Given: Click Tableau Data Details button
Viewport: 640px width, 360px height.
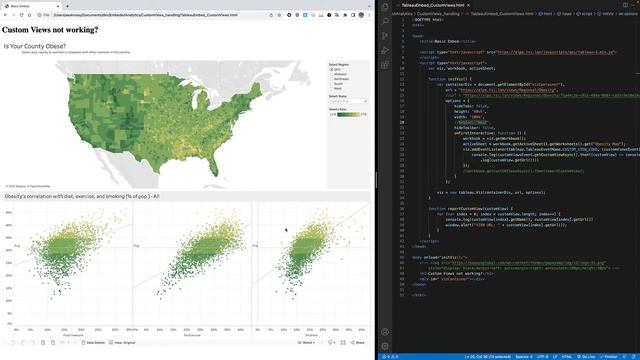Looking at the screenshot, I should pos(93,342).
